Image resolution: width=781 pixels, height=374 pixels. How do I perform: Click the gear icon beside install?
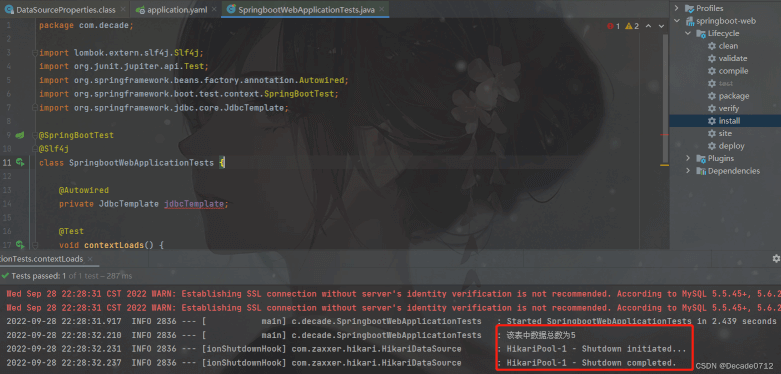pos(712,121)
